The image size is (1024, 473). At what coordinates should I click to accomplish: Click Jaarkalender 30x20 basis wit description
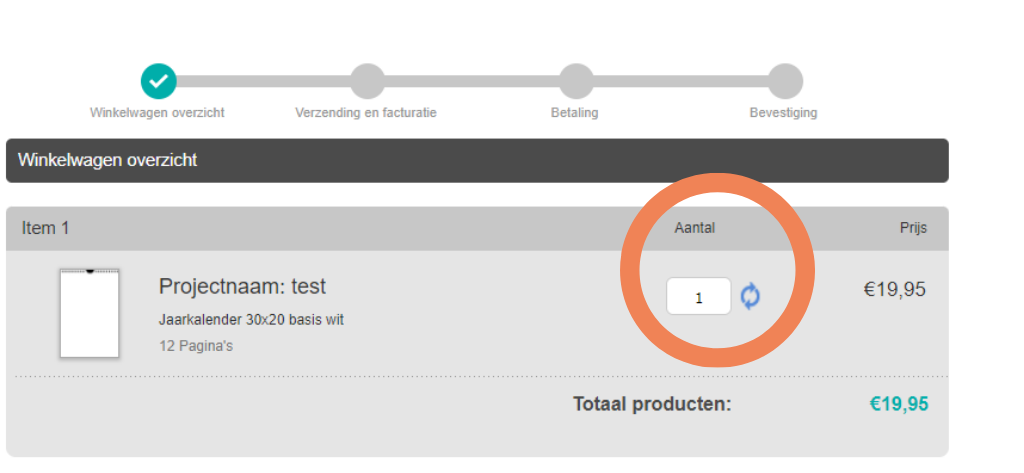[x=251, y=320]
